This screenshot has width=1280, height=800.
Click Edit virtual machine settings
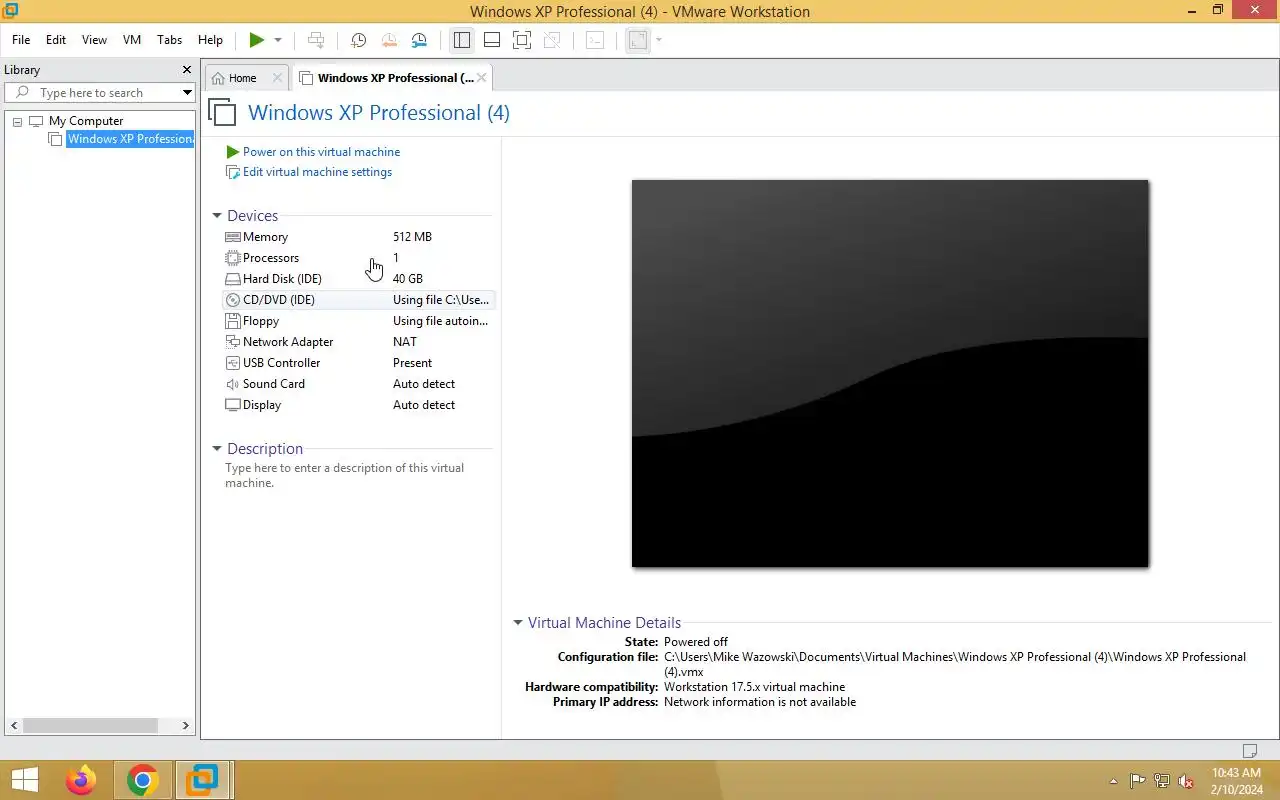[317, 172]
